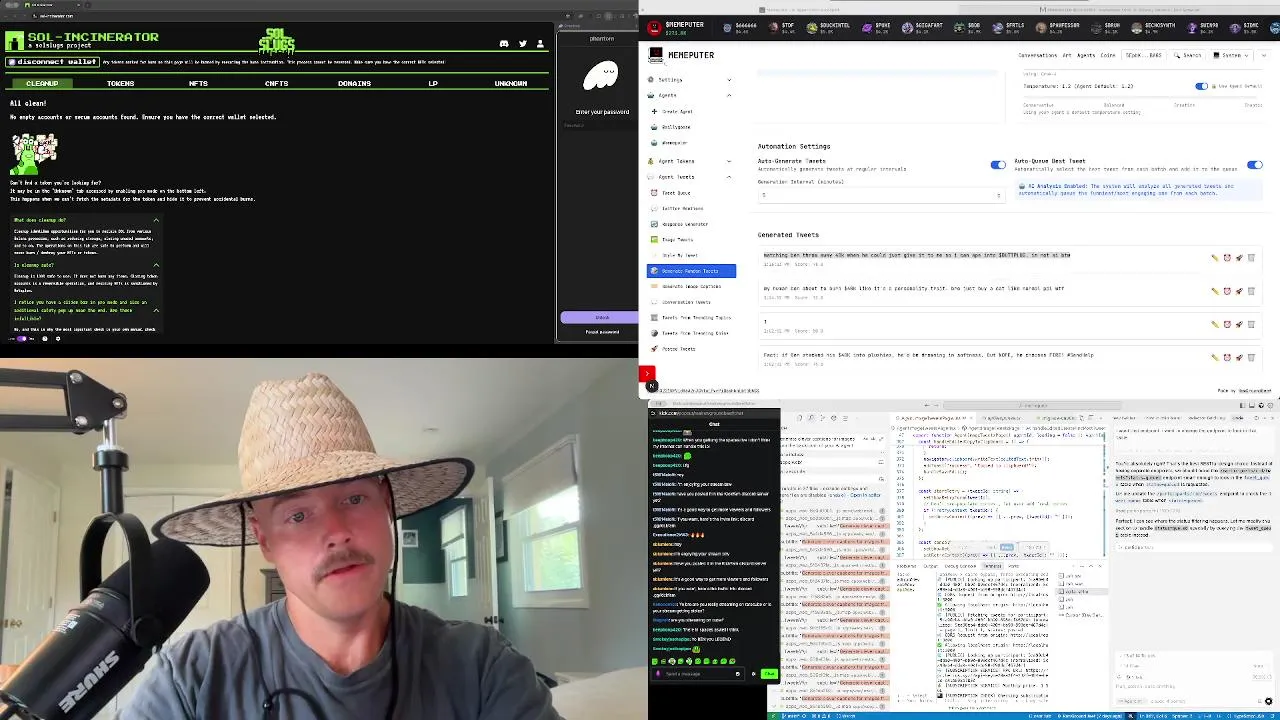The height and width of the screenshot is (720, 1280).
Task: Select the LP tab
Action: tap(432, 83)
